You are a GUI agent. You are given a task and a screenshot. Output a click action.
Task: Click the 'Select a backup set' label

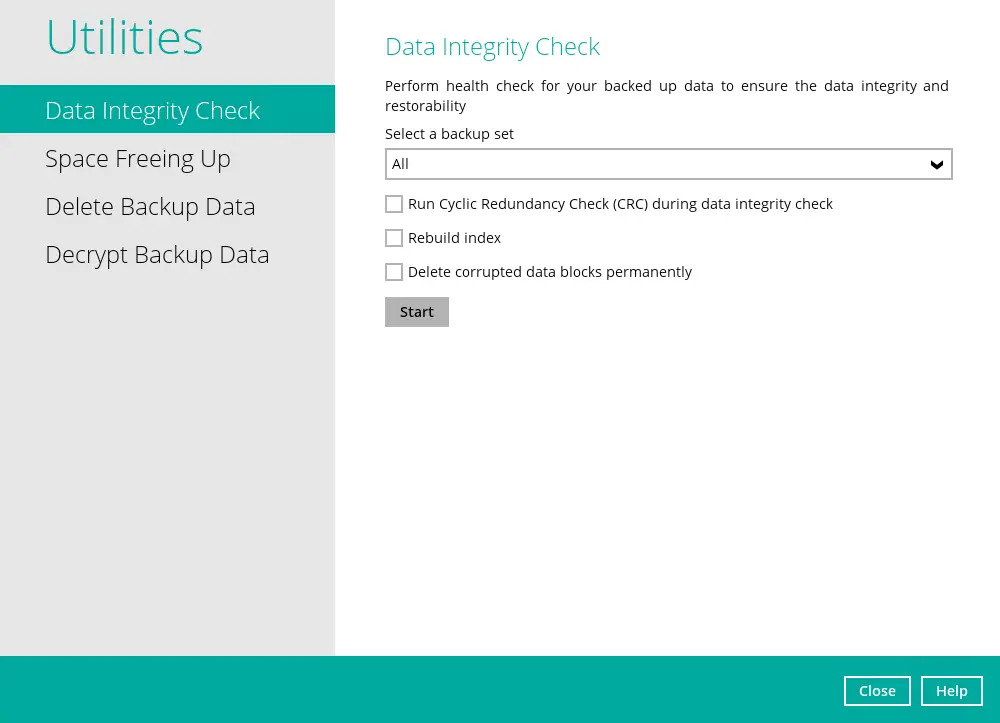point(449,134)
